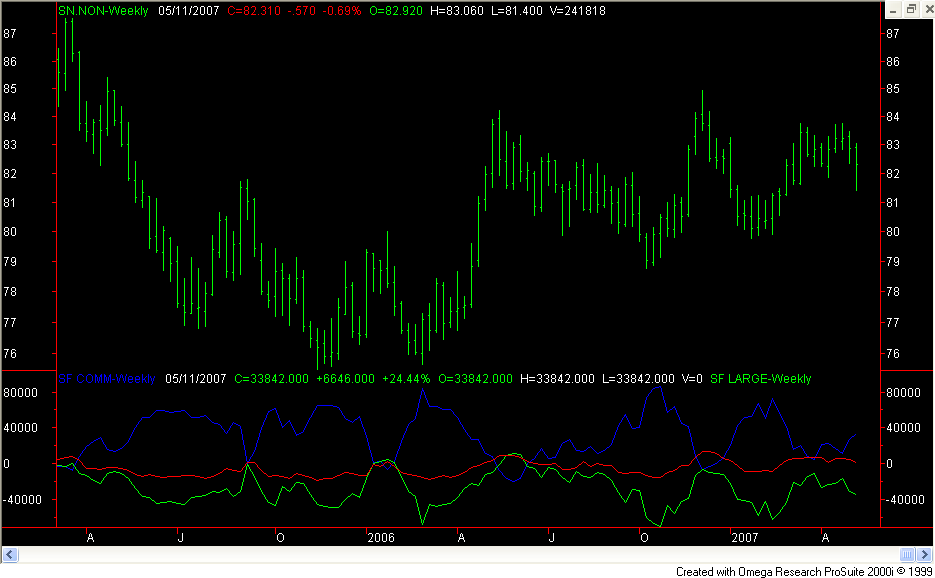Click the O=82.920 open value

coord(396,11)
